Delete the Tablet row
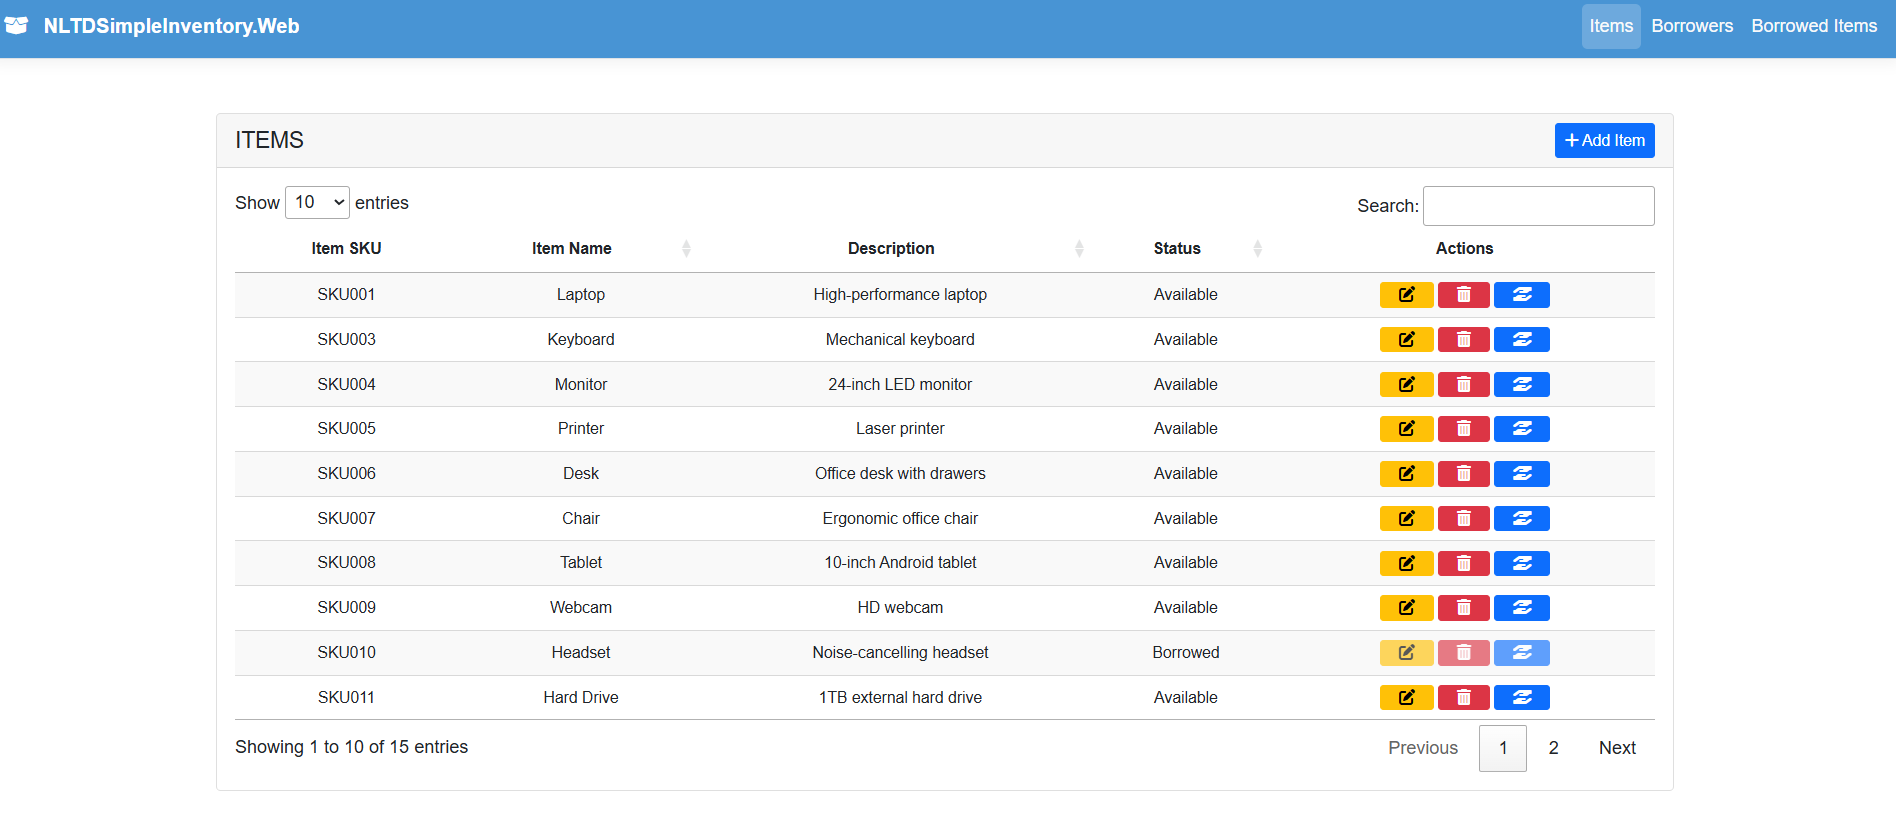Screen dimensions: 1896x840 1463,563
